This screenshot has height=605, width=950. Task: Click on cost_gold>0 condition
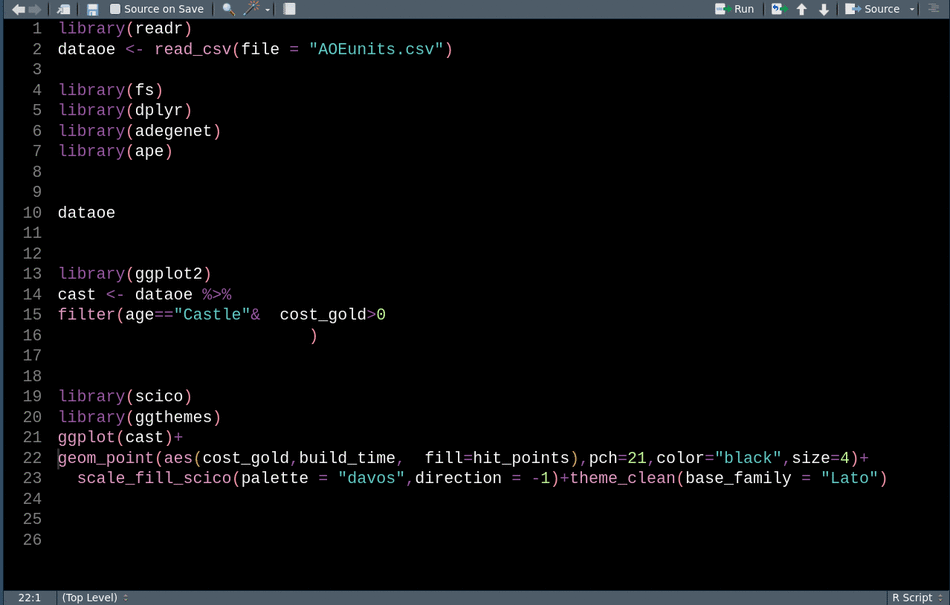coord(333,315)
